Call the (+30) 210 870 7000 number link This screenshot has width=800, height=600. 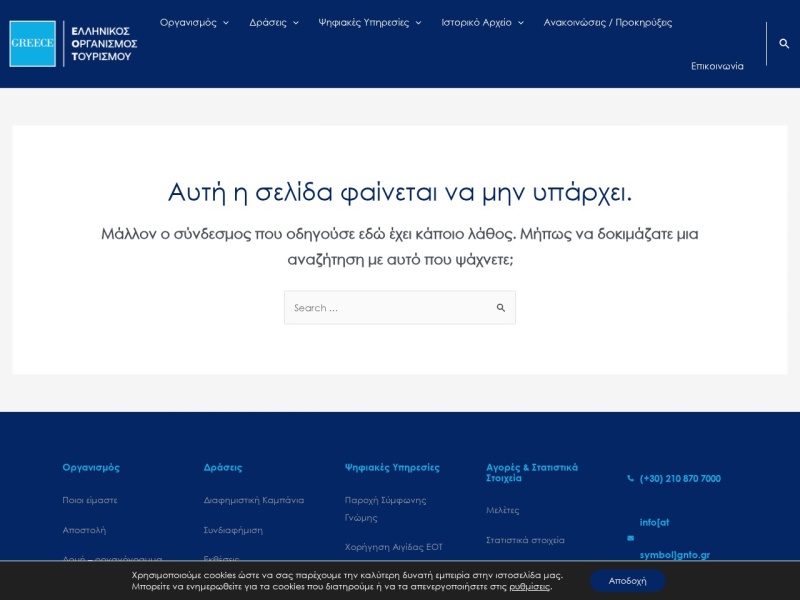(x=680, y=479)
